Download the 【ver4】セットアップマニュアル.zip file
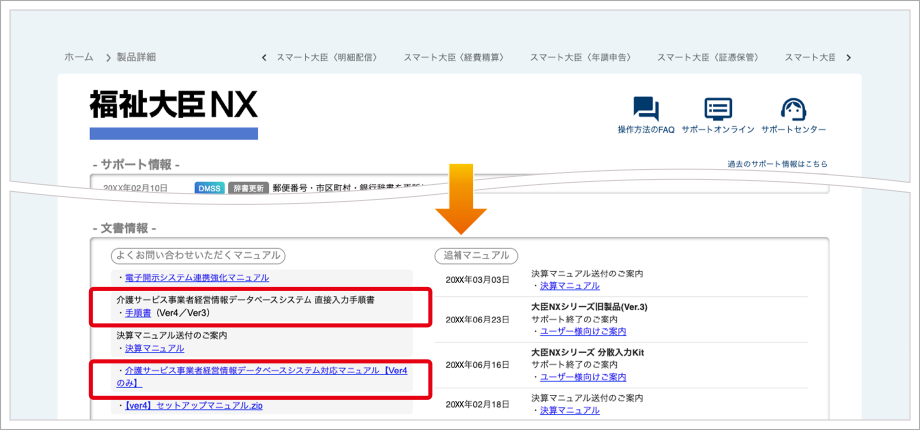 click(x=193, y=408)
